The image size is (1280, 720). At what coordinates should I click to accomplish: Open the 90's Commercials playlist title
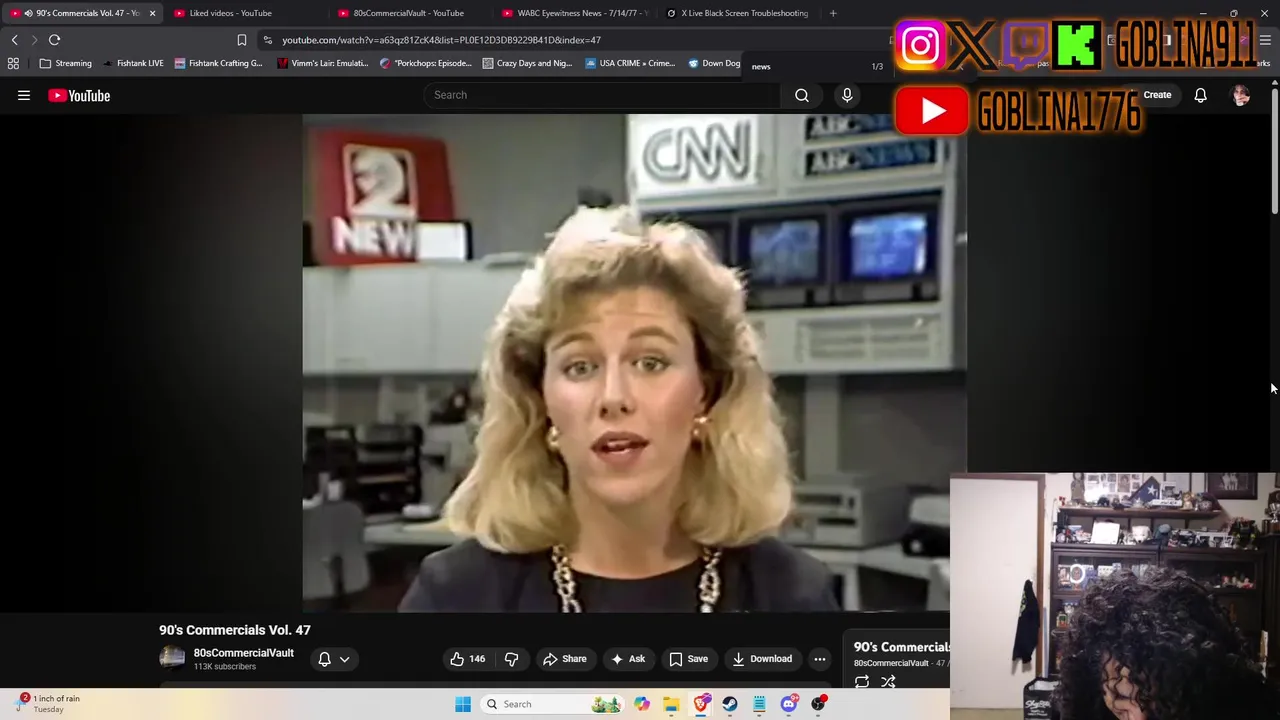[901, 647]
